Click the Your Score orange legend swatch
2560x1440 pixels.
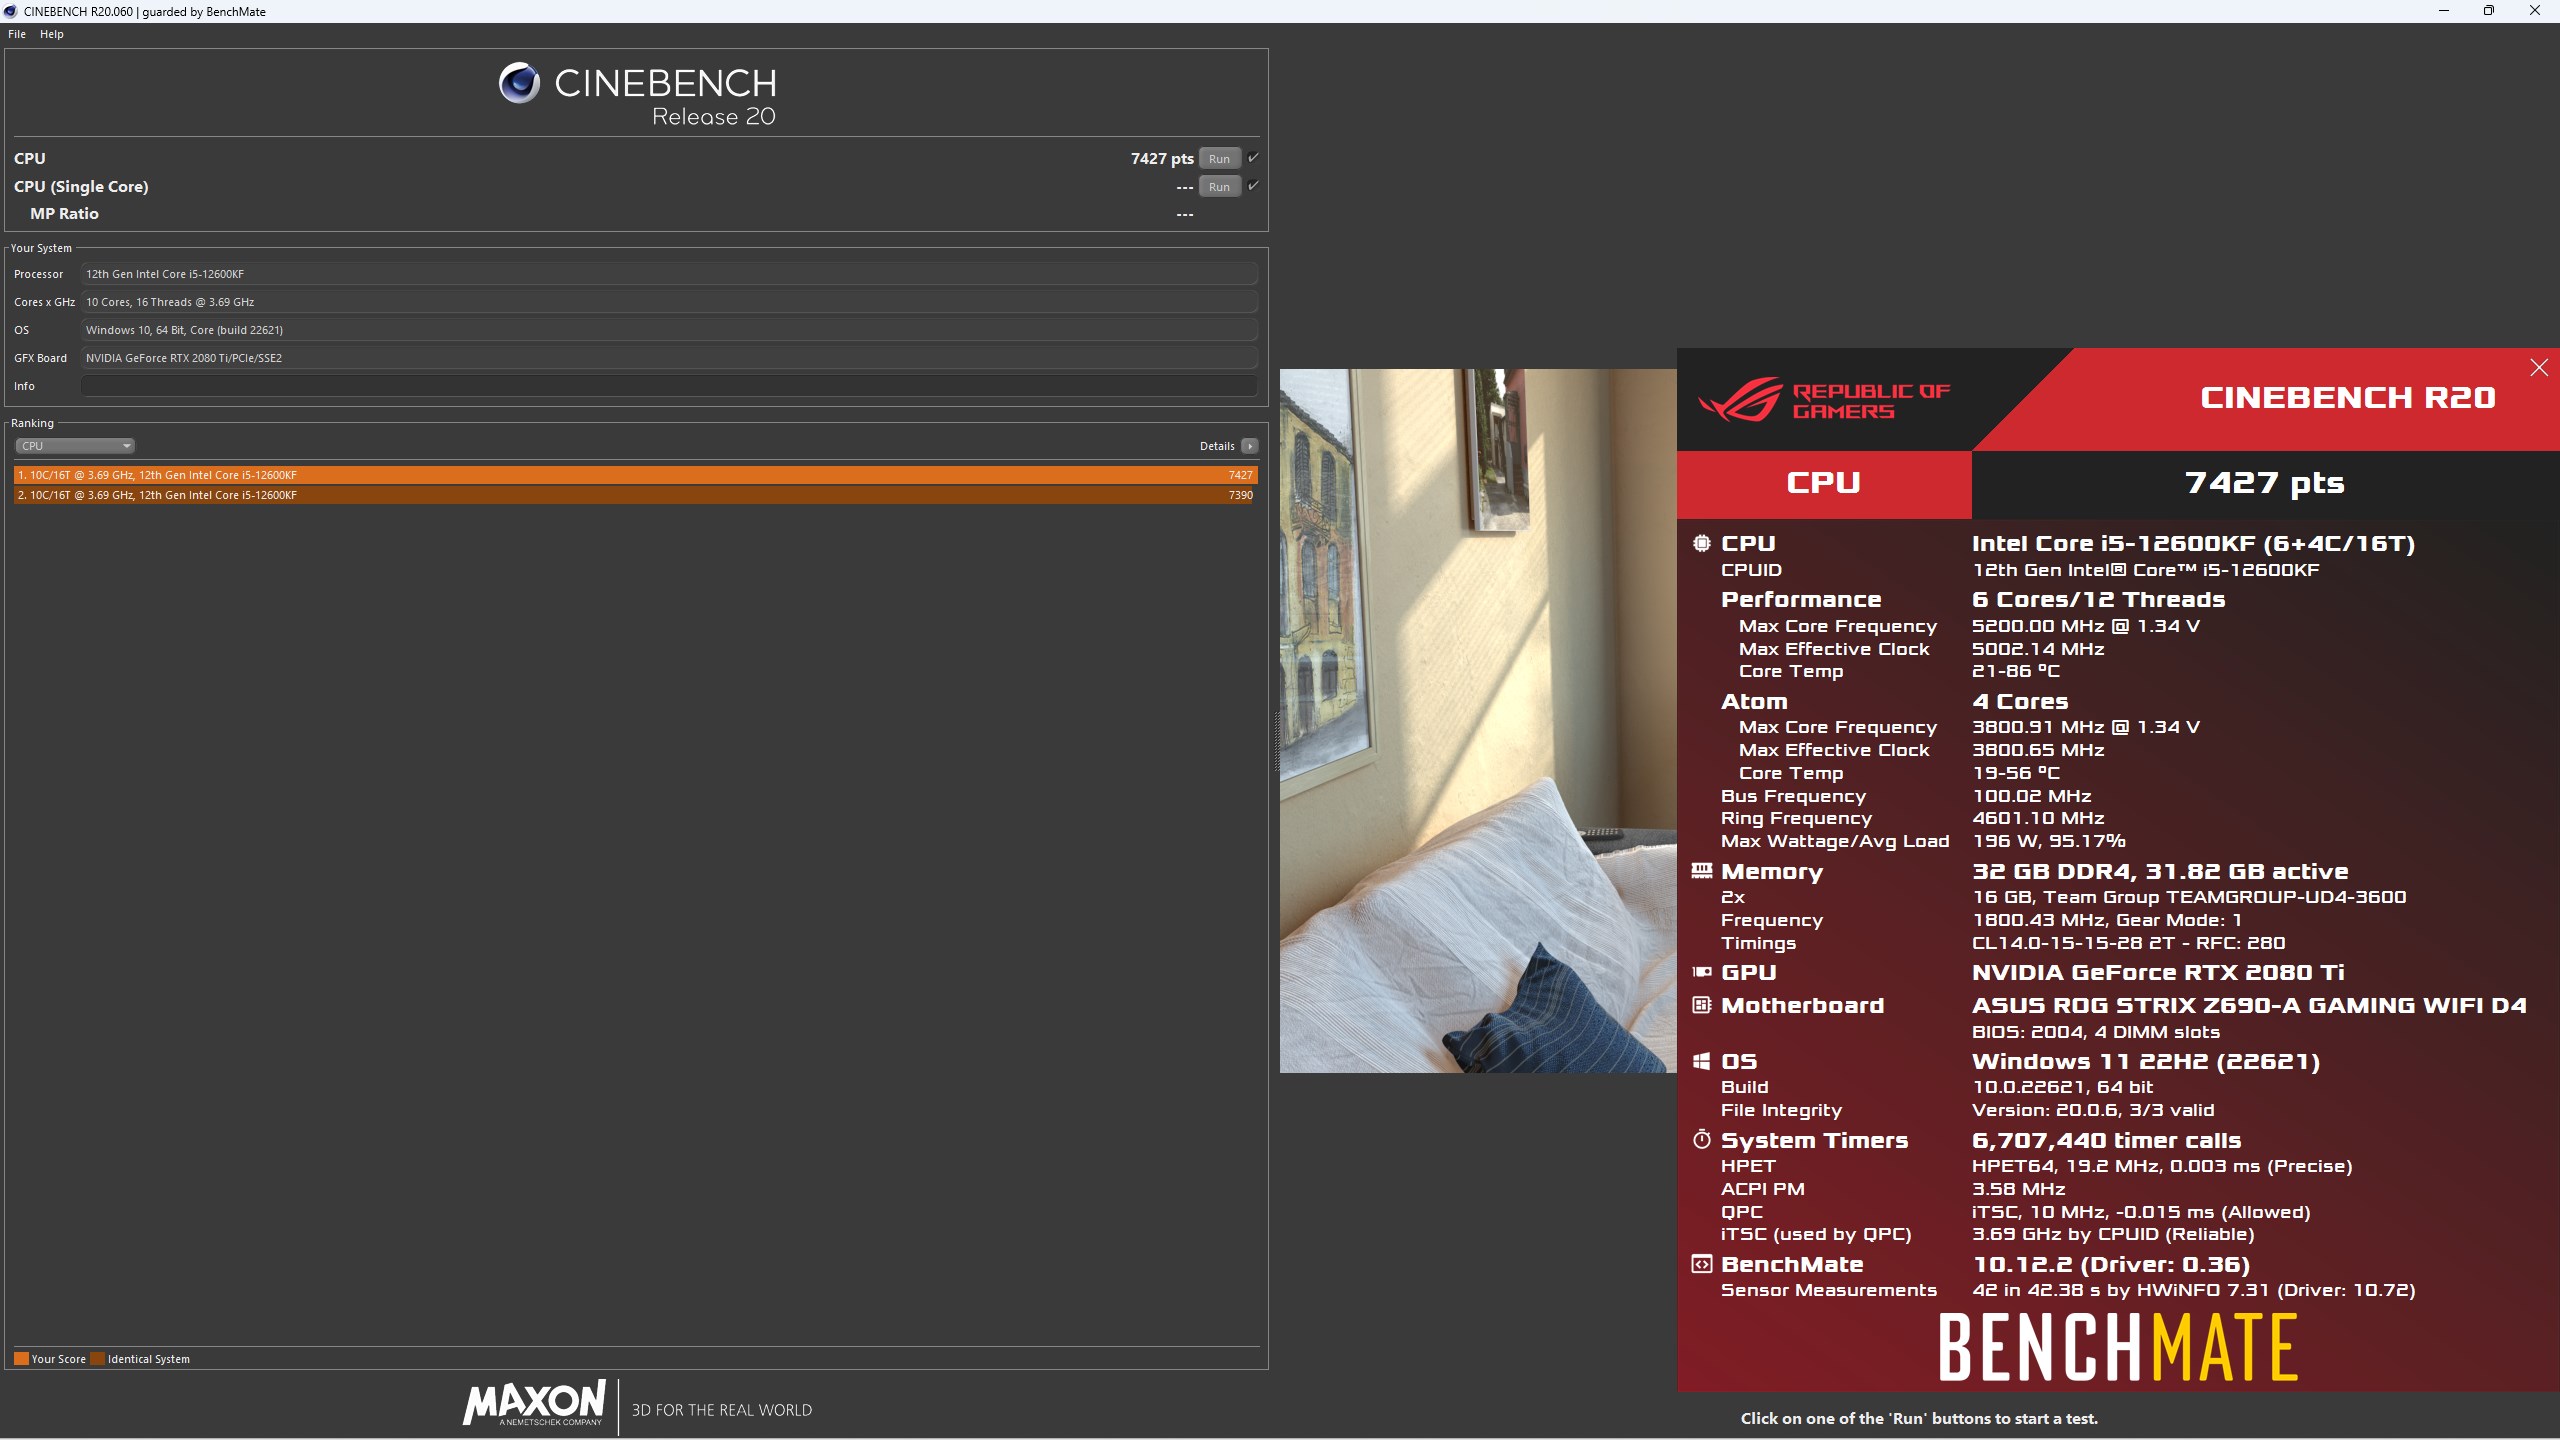click(x=21, y=1359)
